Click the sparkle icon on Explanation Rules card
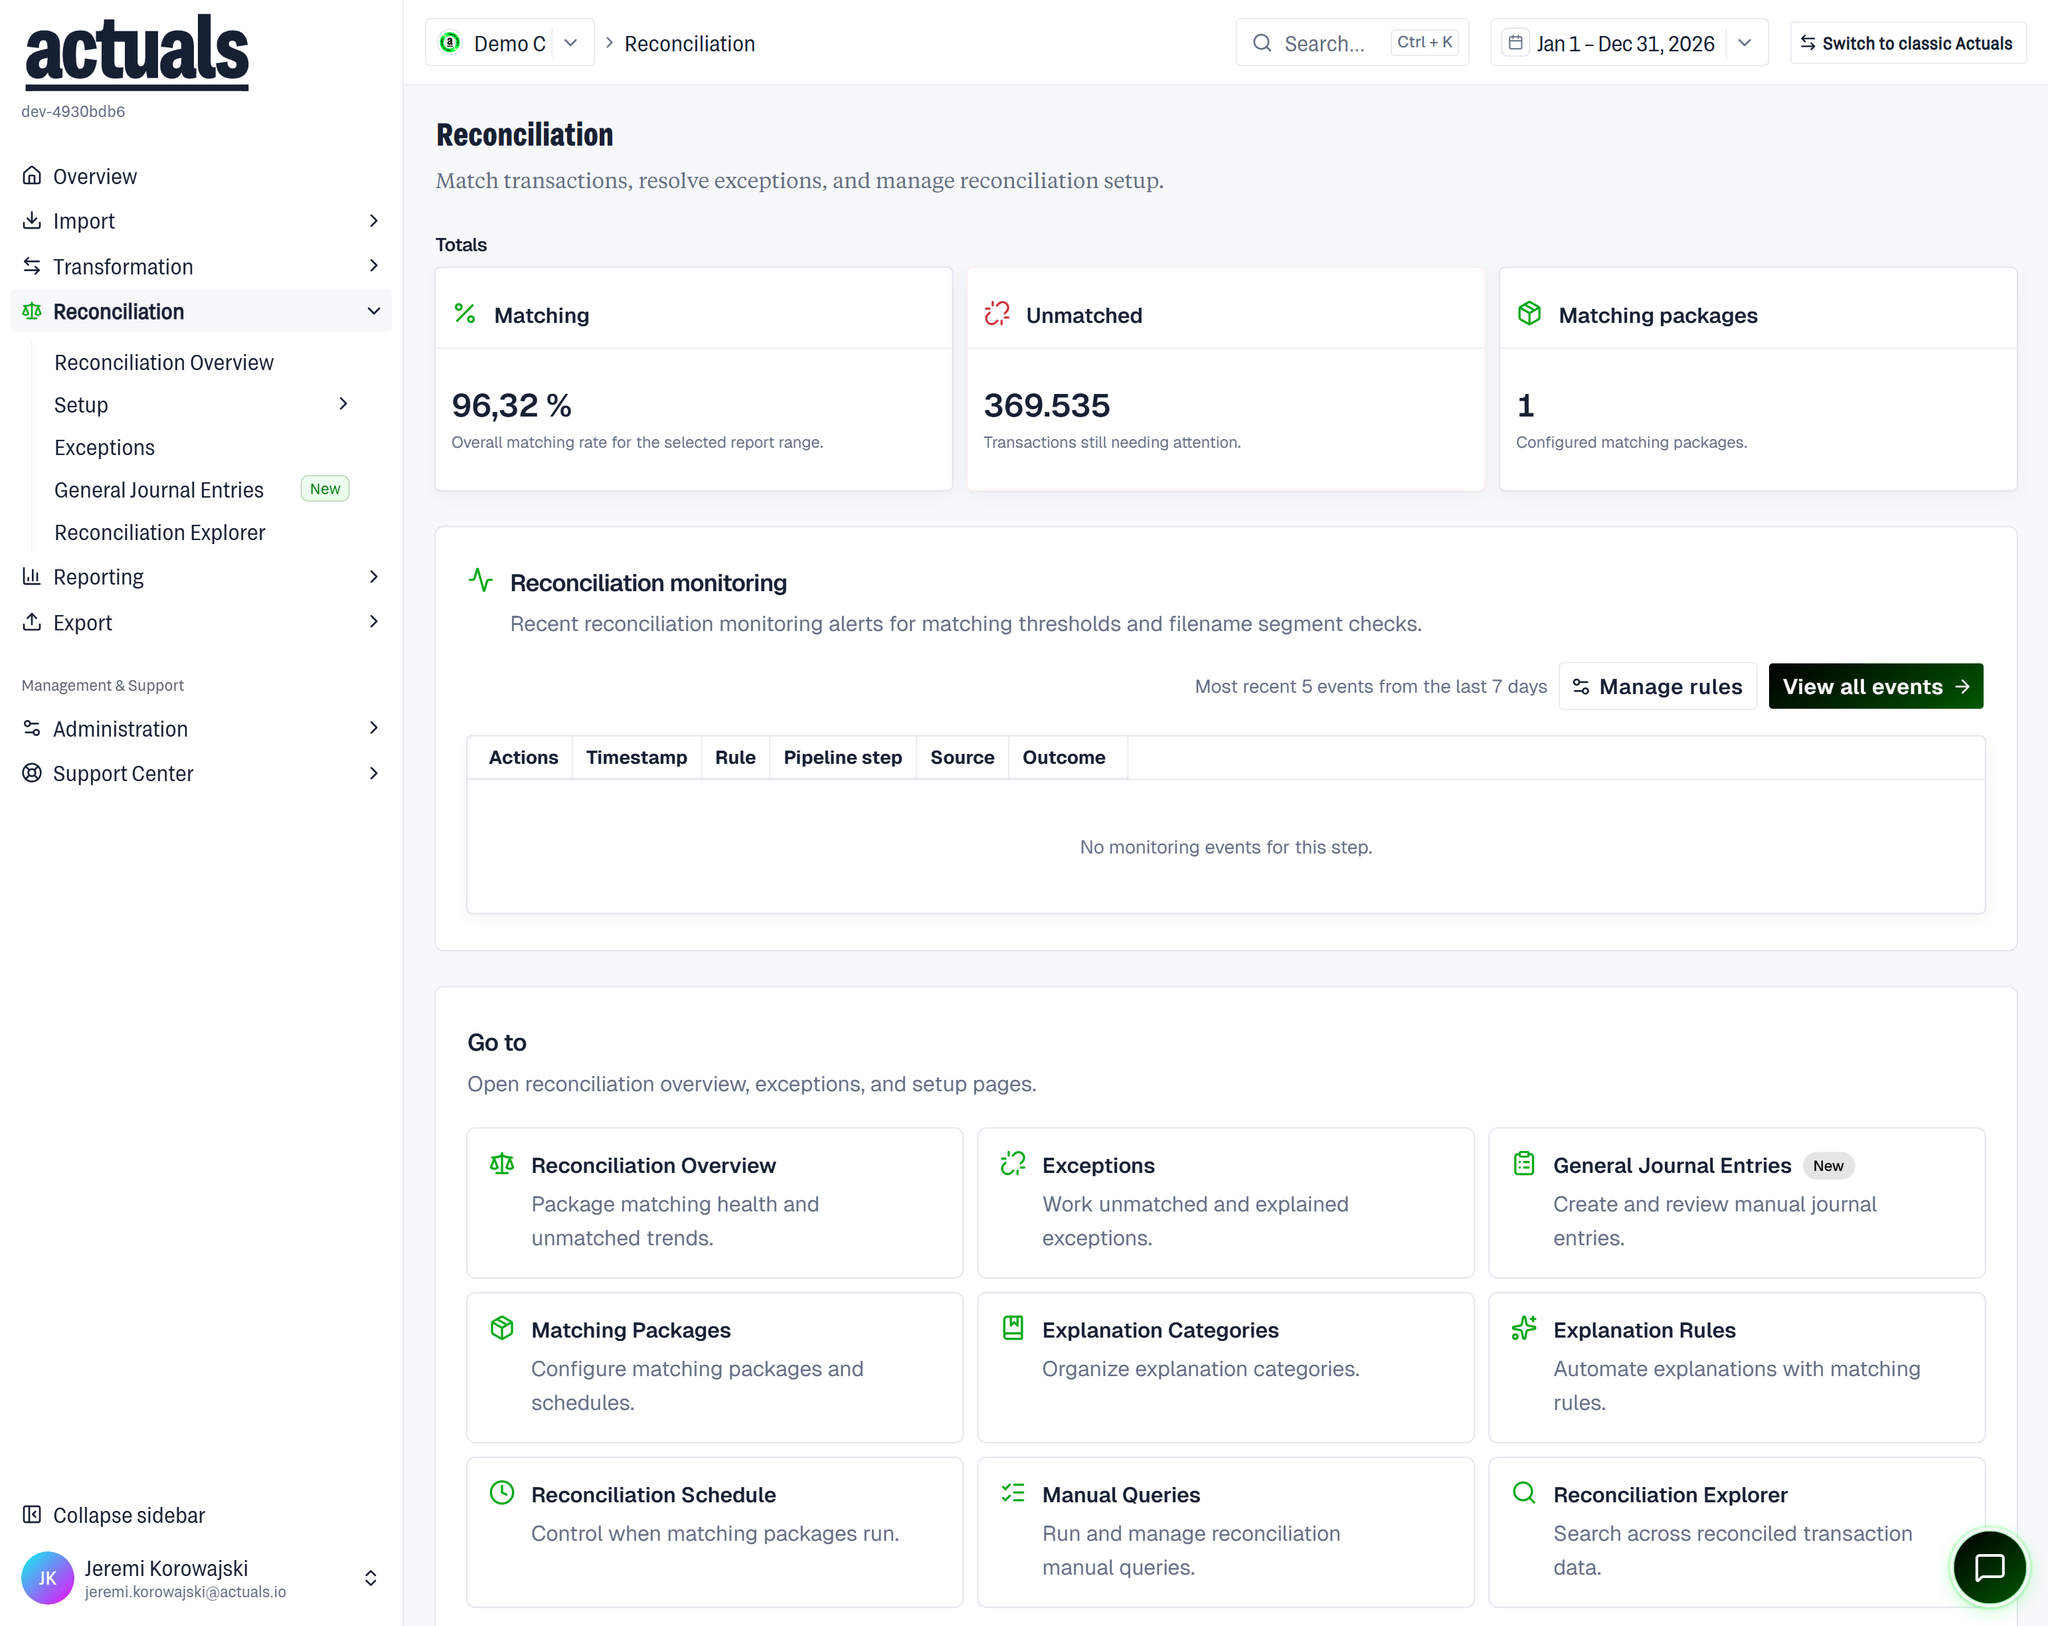The width and height of the screenshot is (2048, 1626). pyautogui.click(x=1524, y=1328)
